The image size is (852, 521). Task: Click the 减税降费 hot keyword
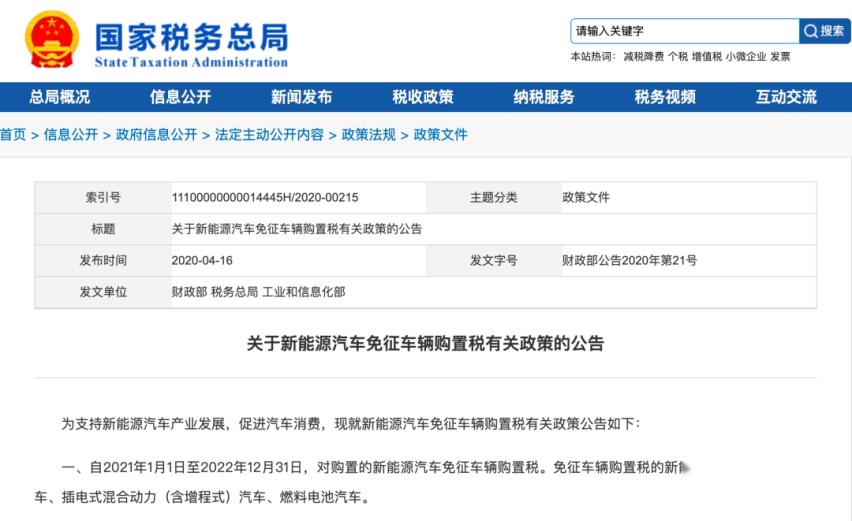point(643,57)
